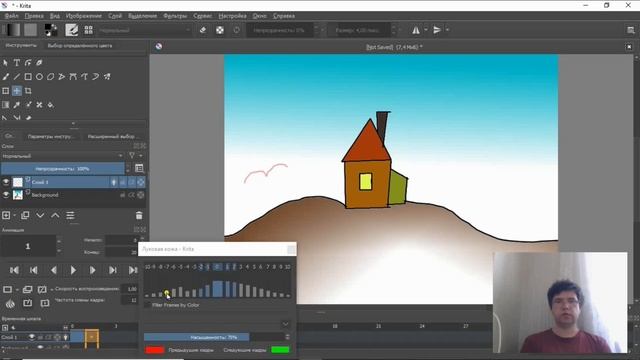Hide the Background layer in Layers panel
This screenshot has width=640, height=360.
click(x=6, y=195)
